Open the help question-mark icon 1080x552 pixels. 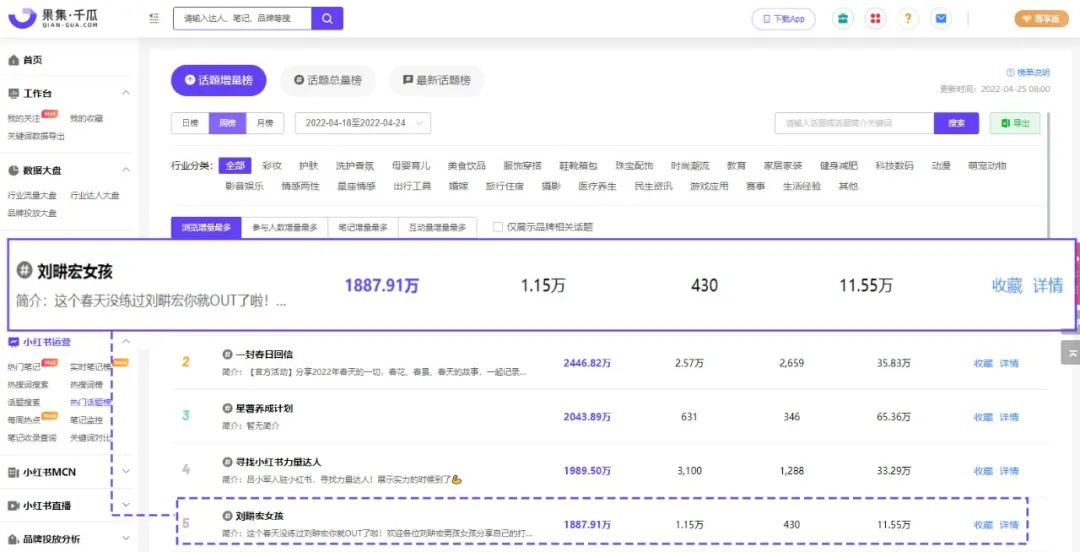coord(908,19)
